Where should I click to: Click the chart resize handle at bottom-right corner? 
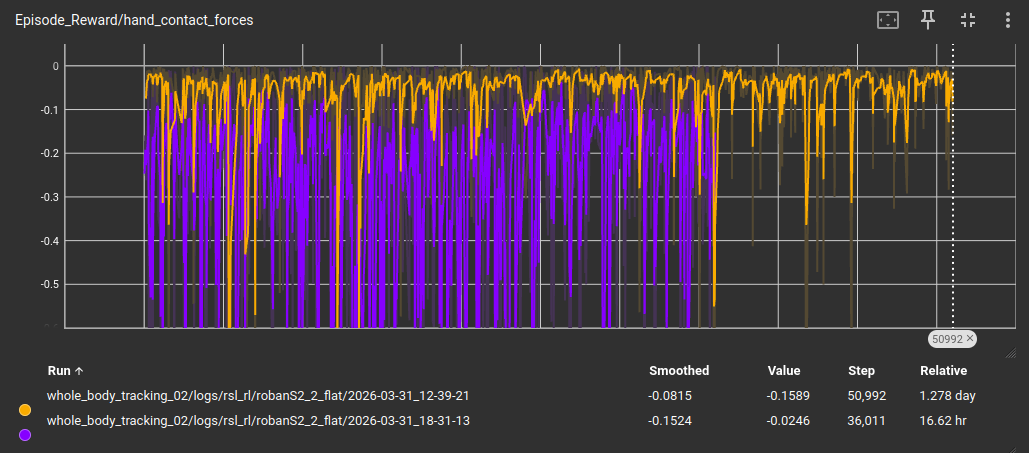[x=1010, y=351]
